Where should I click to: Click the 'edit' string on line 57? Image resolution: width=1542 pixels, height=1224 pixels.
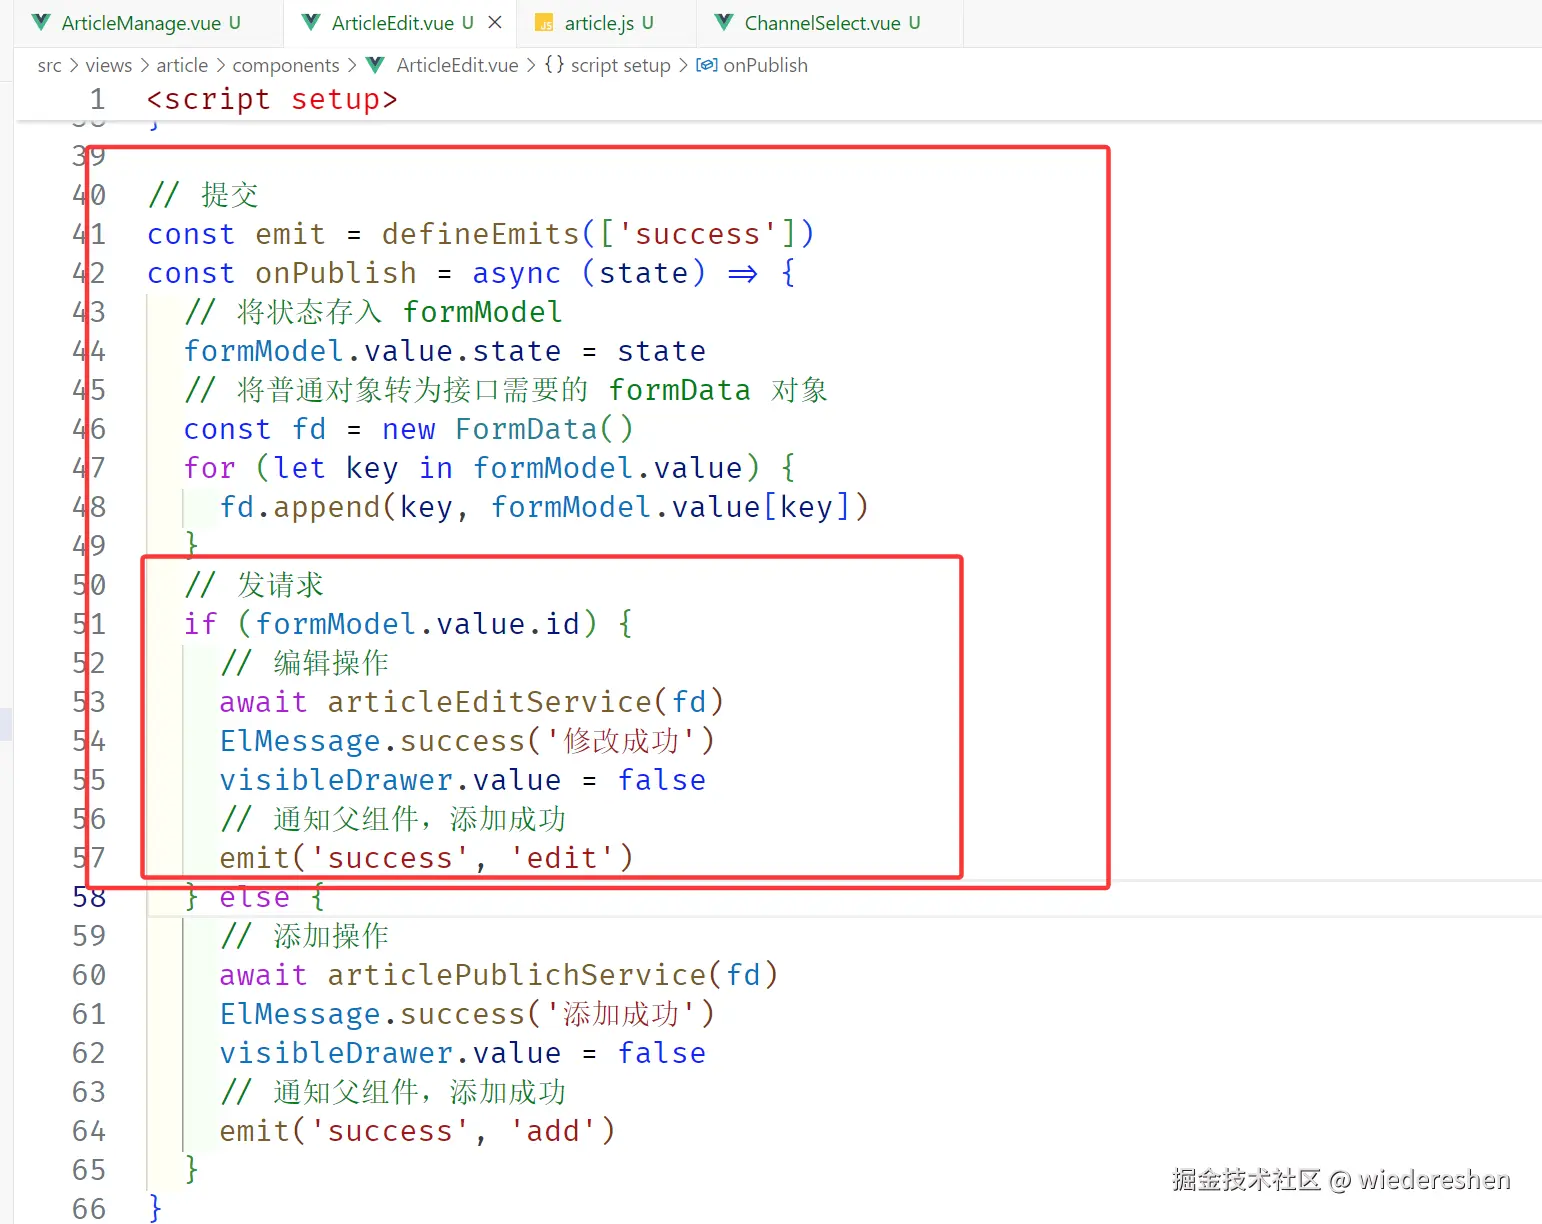click(x=562, y=858)
